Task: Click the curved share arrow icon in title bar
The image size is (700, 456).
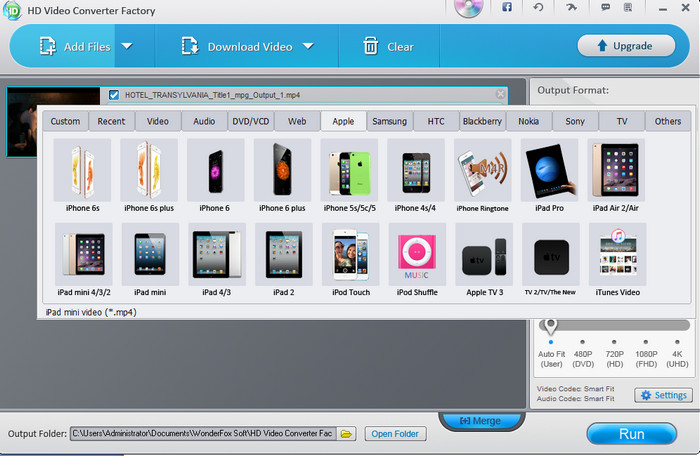Action: coord(571,7)
